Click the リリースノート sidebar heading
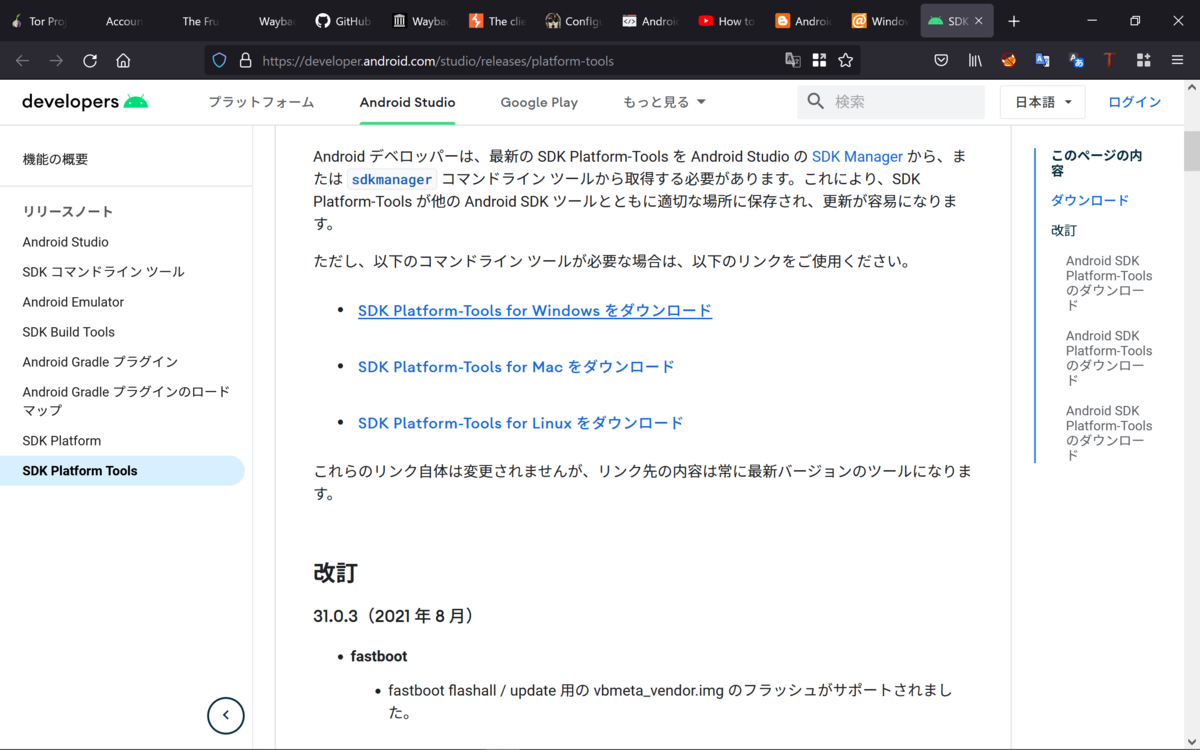Viewport: 1200px width, 750px height. (68, 212)
